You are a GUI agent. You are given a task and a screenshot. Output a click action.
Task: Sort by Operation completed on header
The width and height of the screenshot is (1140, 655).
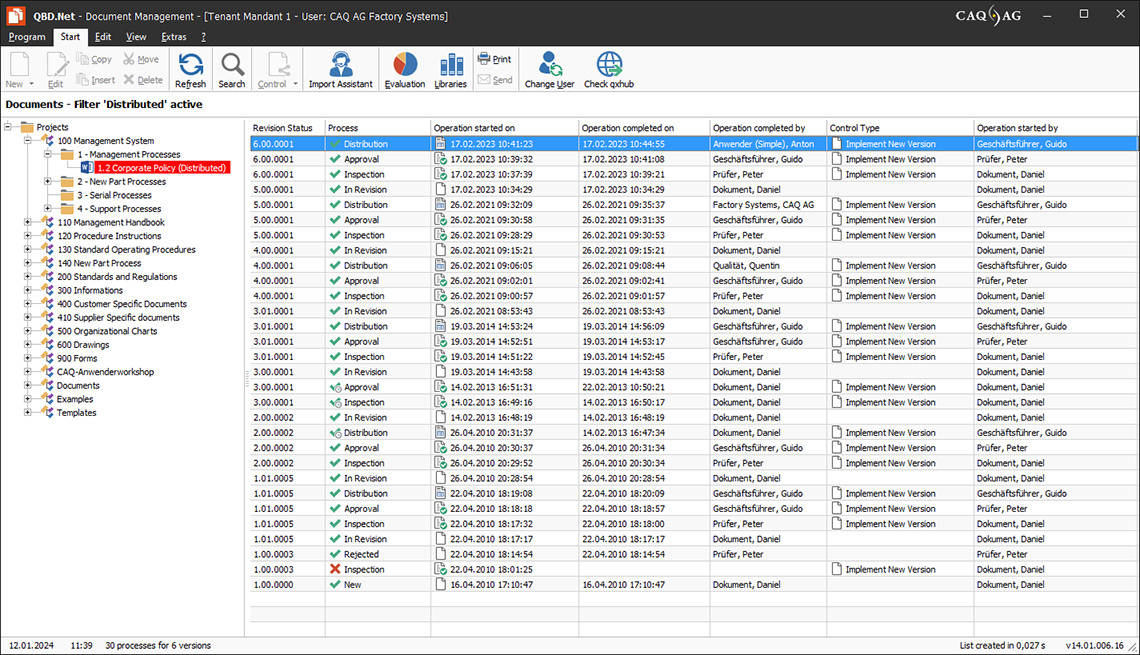(644, 128)
